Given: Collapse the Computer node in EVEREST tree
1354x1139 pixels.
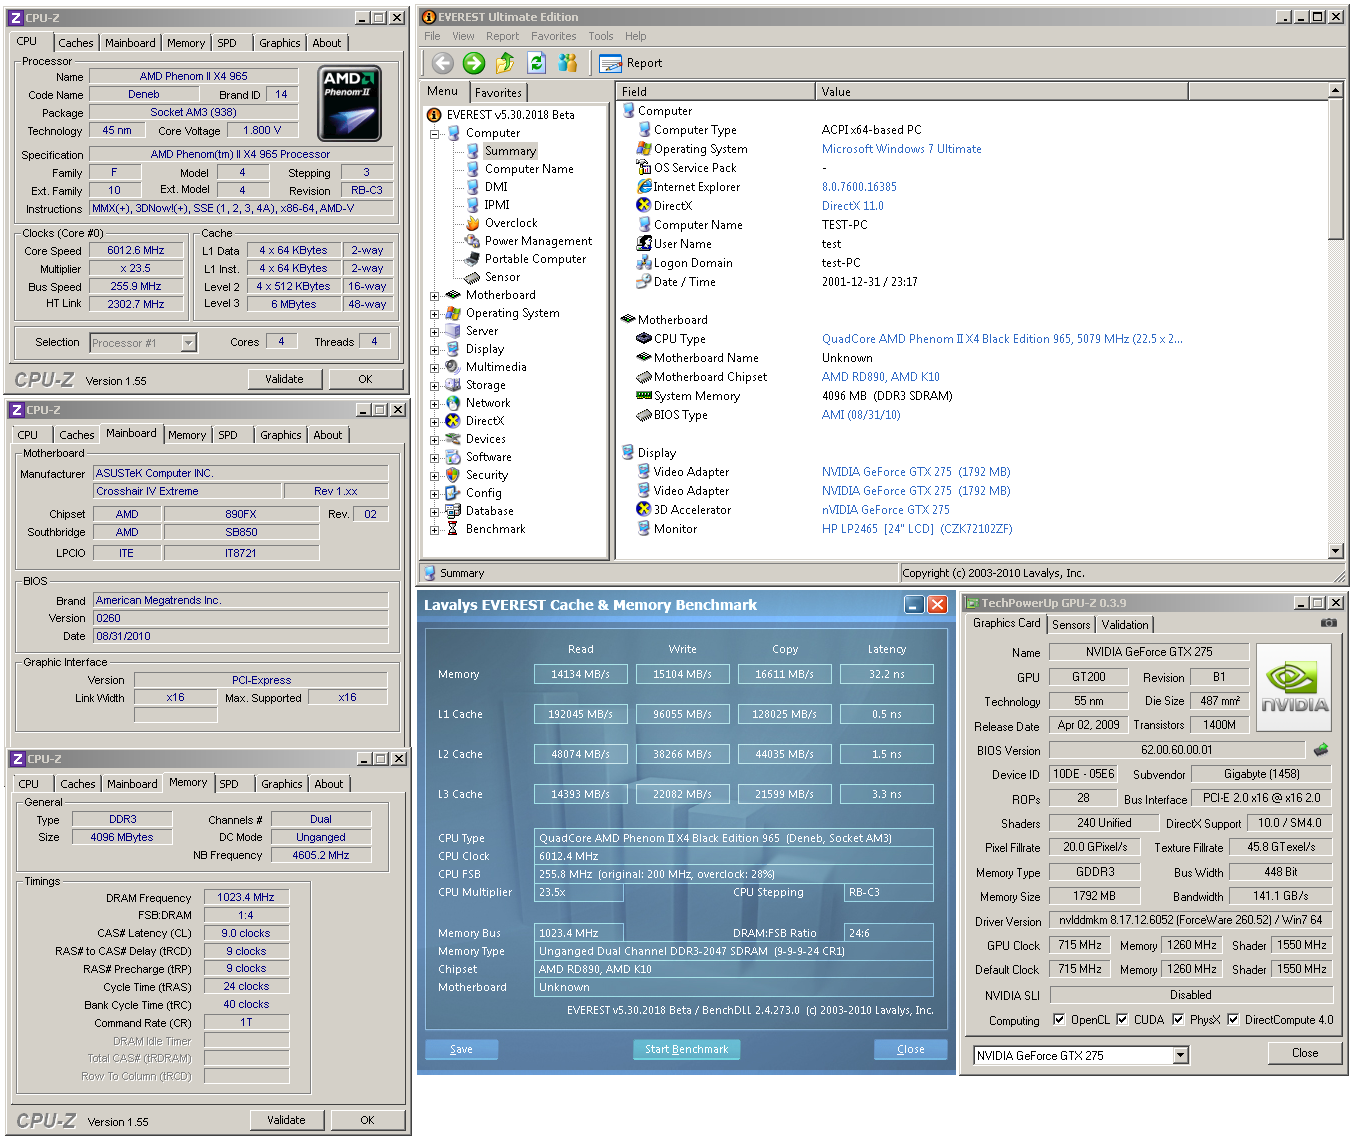Looking at the screenshot, I should (435, 133).
